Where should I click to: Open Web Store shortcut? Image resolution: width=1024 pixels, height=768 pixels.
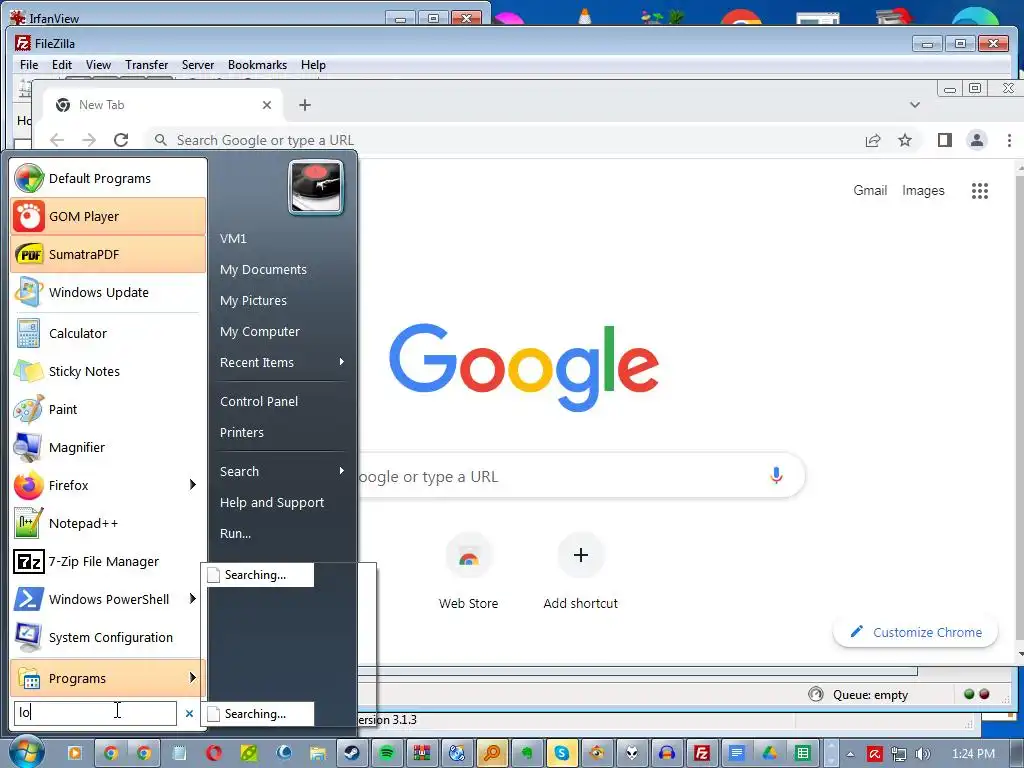tap(468, 571)
